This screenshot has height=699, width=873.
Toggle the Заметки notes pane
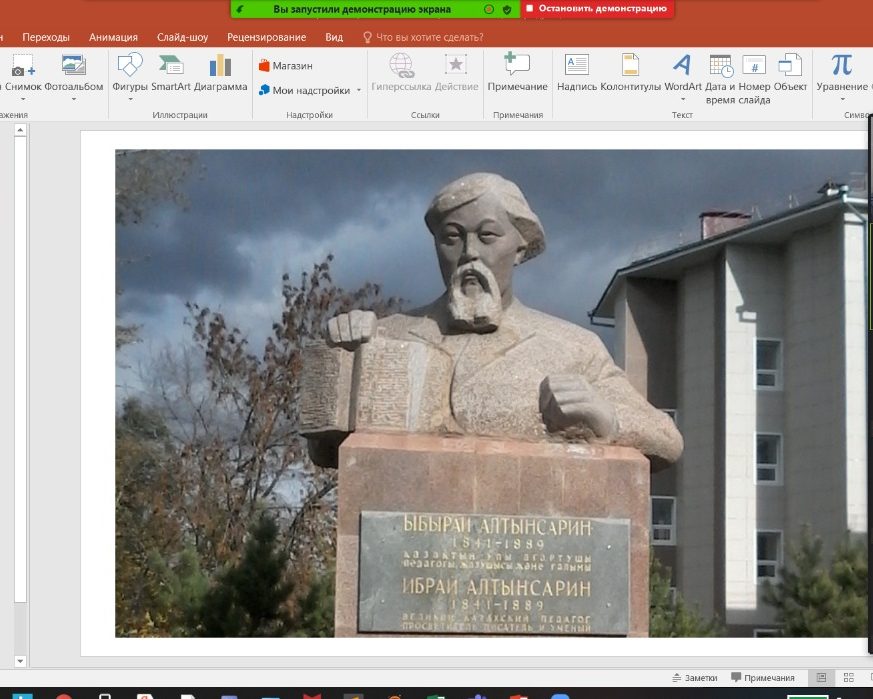point(694,678)
